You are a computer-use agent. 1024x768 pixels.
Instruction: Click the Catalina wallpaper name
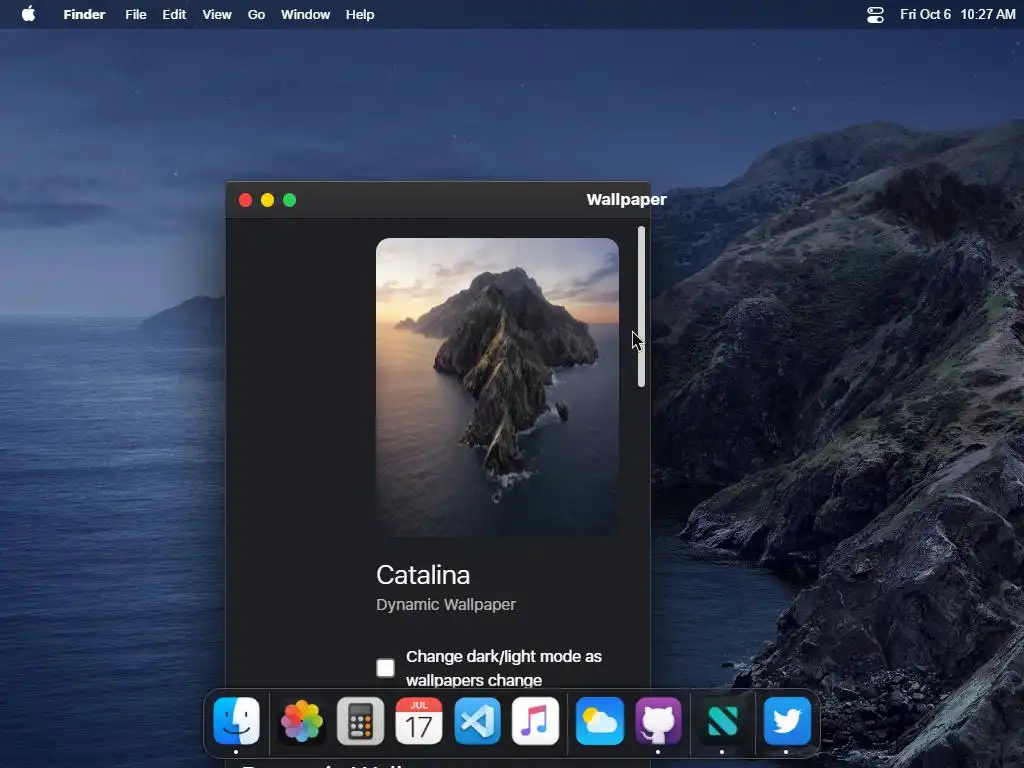coord(423,575)
